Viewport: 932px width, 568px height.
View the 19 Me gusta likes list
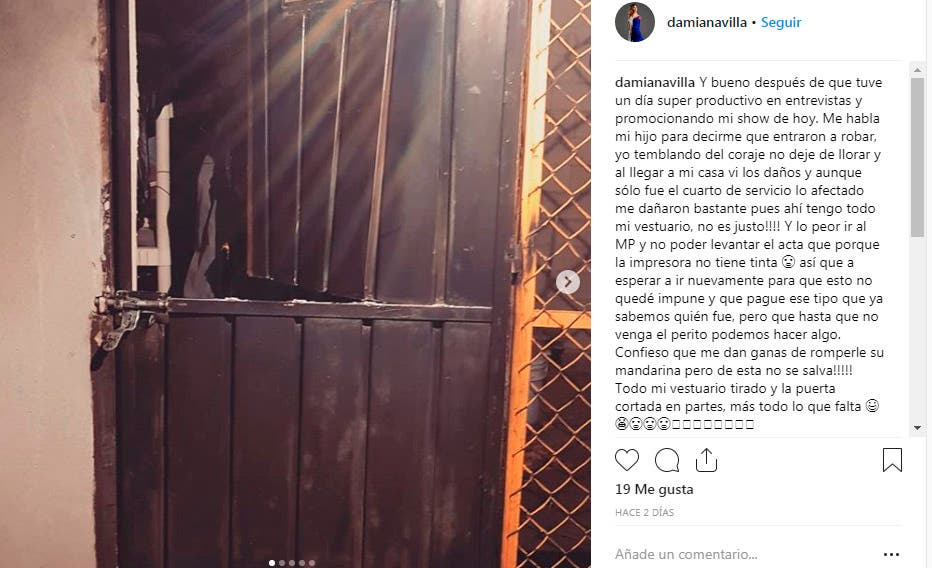click(654, 489)
